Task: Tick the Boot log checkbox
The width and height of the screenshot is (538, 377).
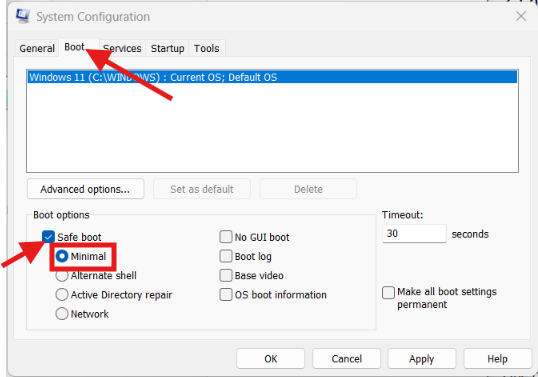Action: (226, 256)
